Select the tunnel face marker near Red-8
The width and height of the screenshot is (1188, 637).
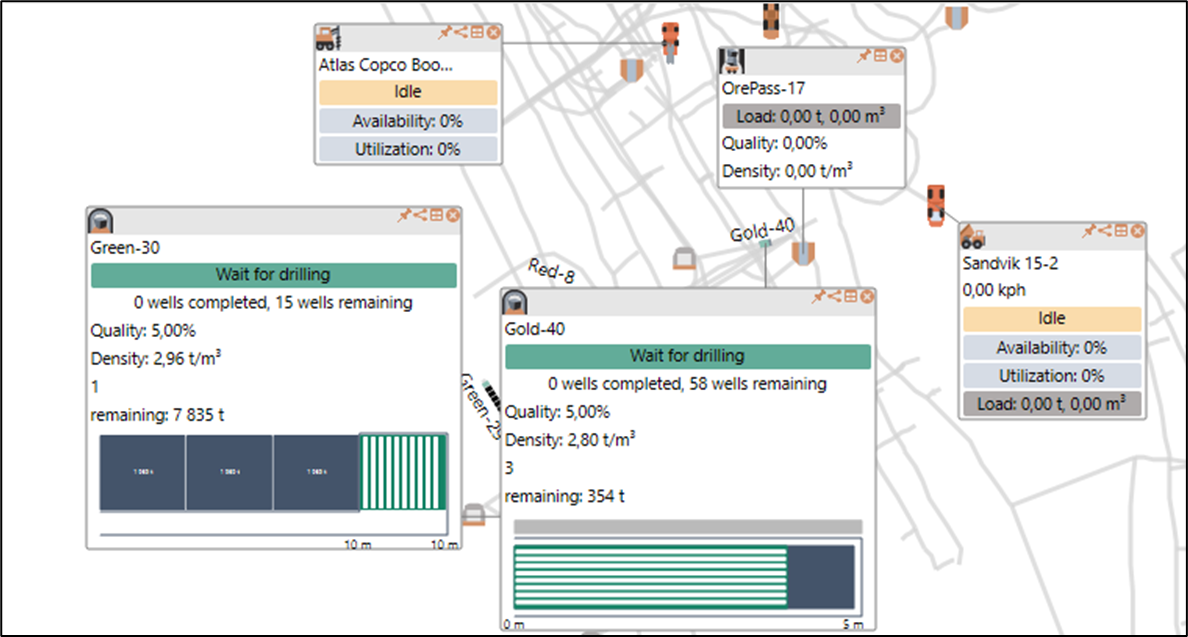point(684,258)
